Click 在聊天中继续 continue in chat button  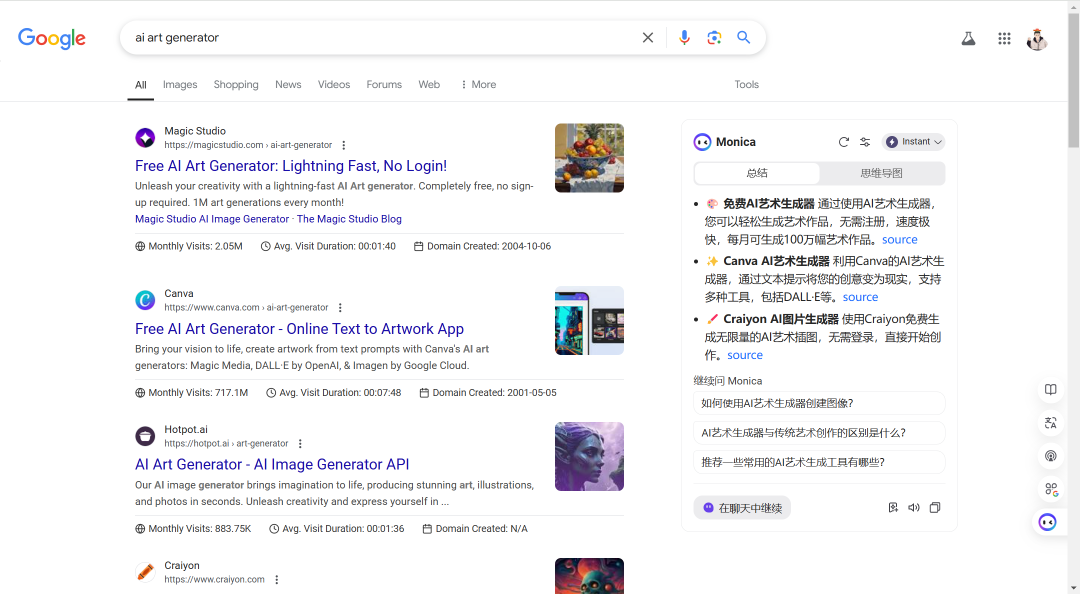[742, 508]
